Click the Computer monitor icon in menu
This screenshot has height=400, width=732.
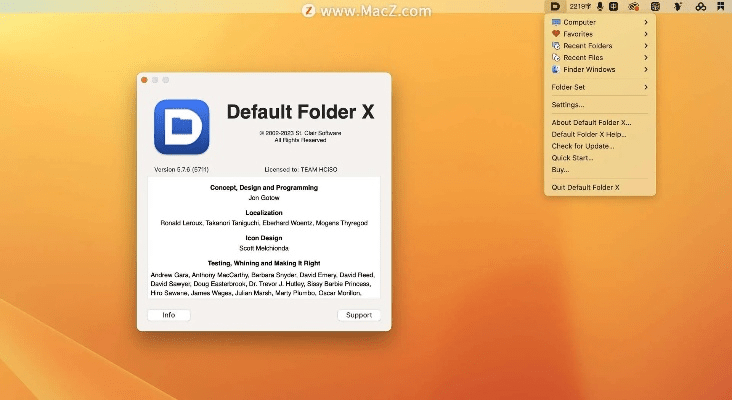coord(556,22)
